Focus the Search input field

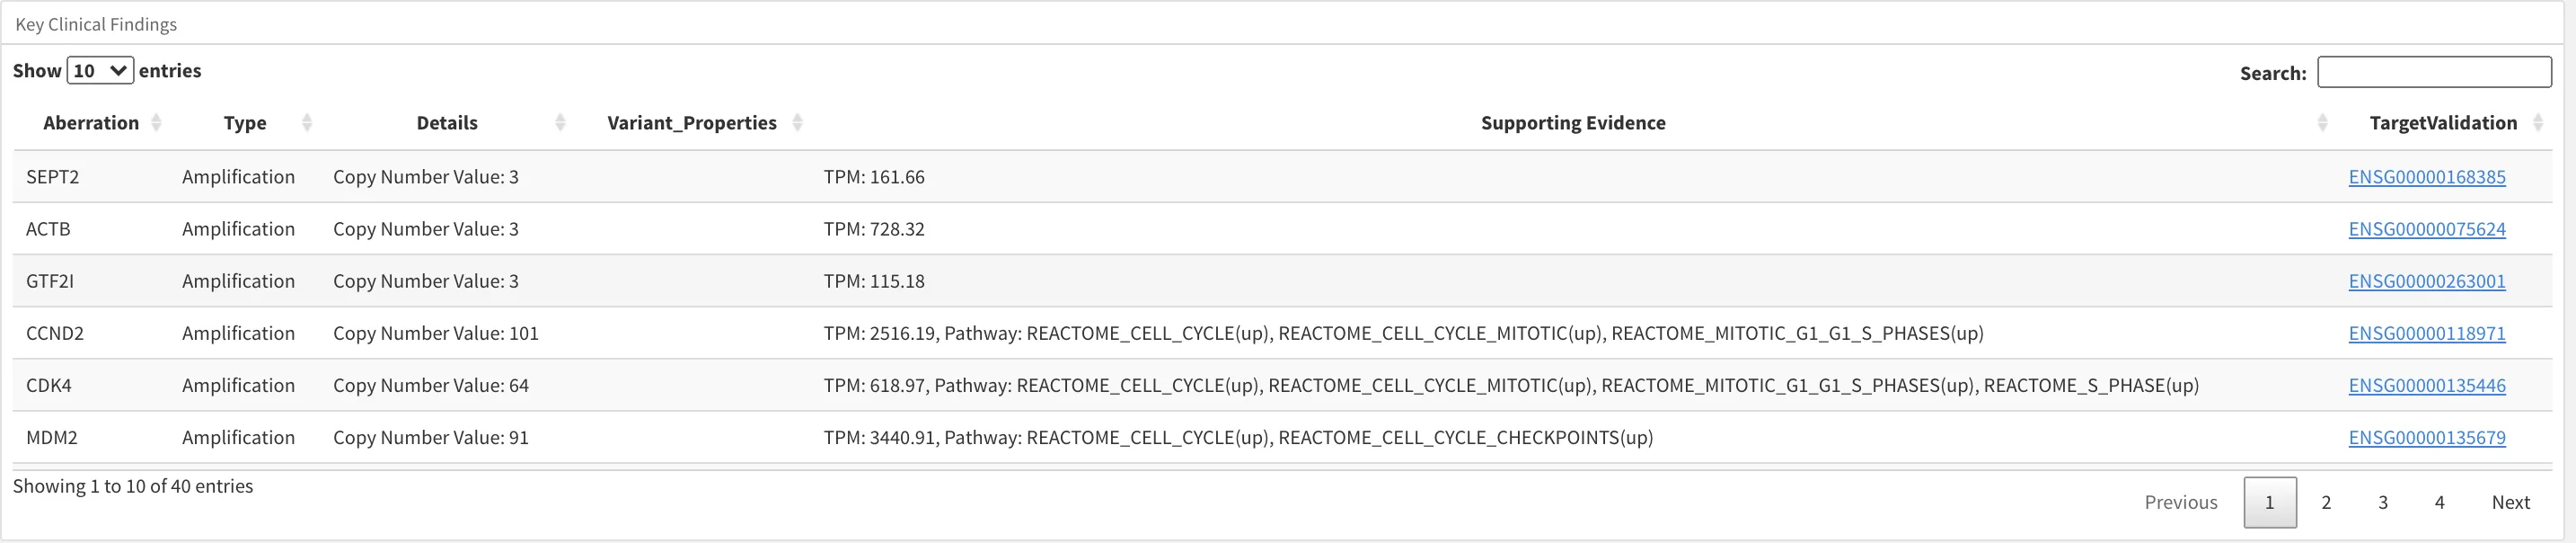pos(2434,72)
